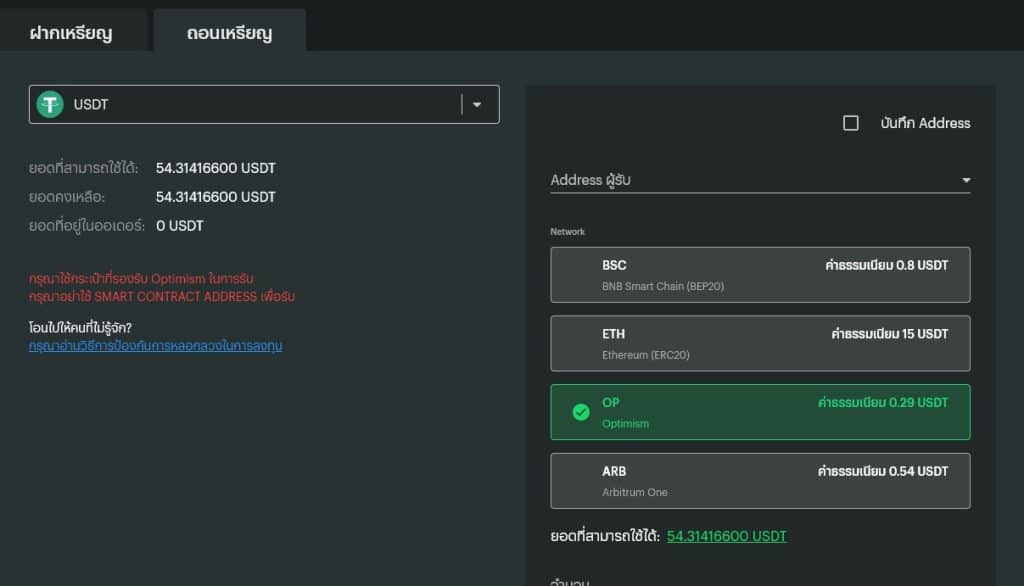Switch to the ฝากเหรียญ tab
Image resolution: width=1024 pixels, height=586 pixels.
click(71, 33)
